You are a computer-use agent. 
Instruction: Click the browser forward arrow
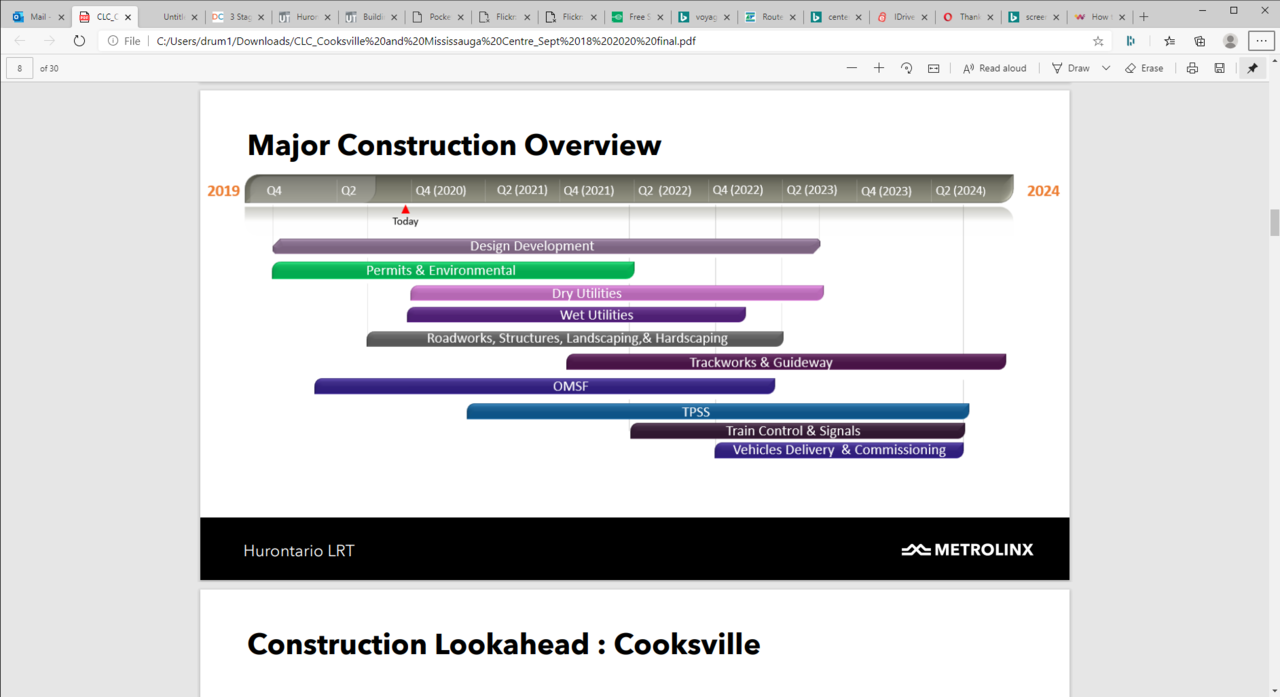tap(49, 41)
